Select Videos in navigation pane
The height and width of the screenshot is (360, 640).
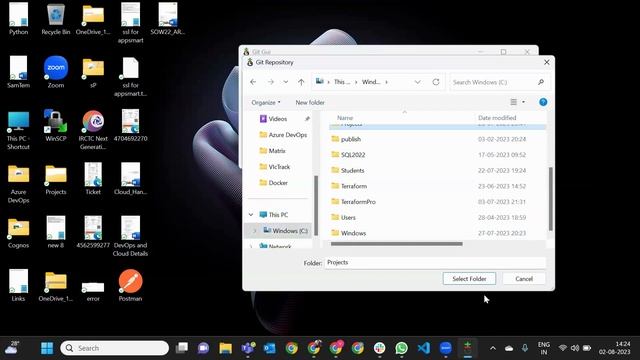(278, 119)
